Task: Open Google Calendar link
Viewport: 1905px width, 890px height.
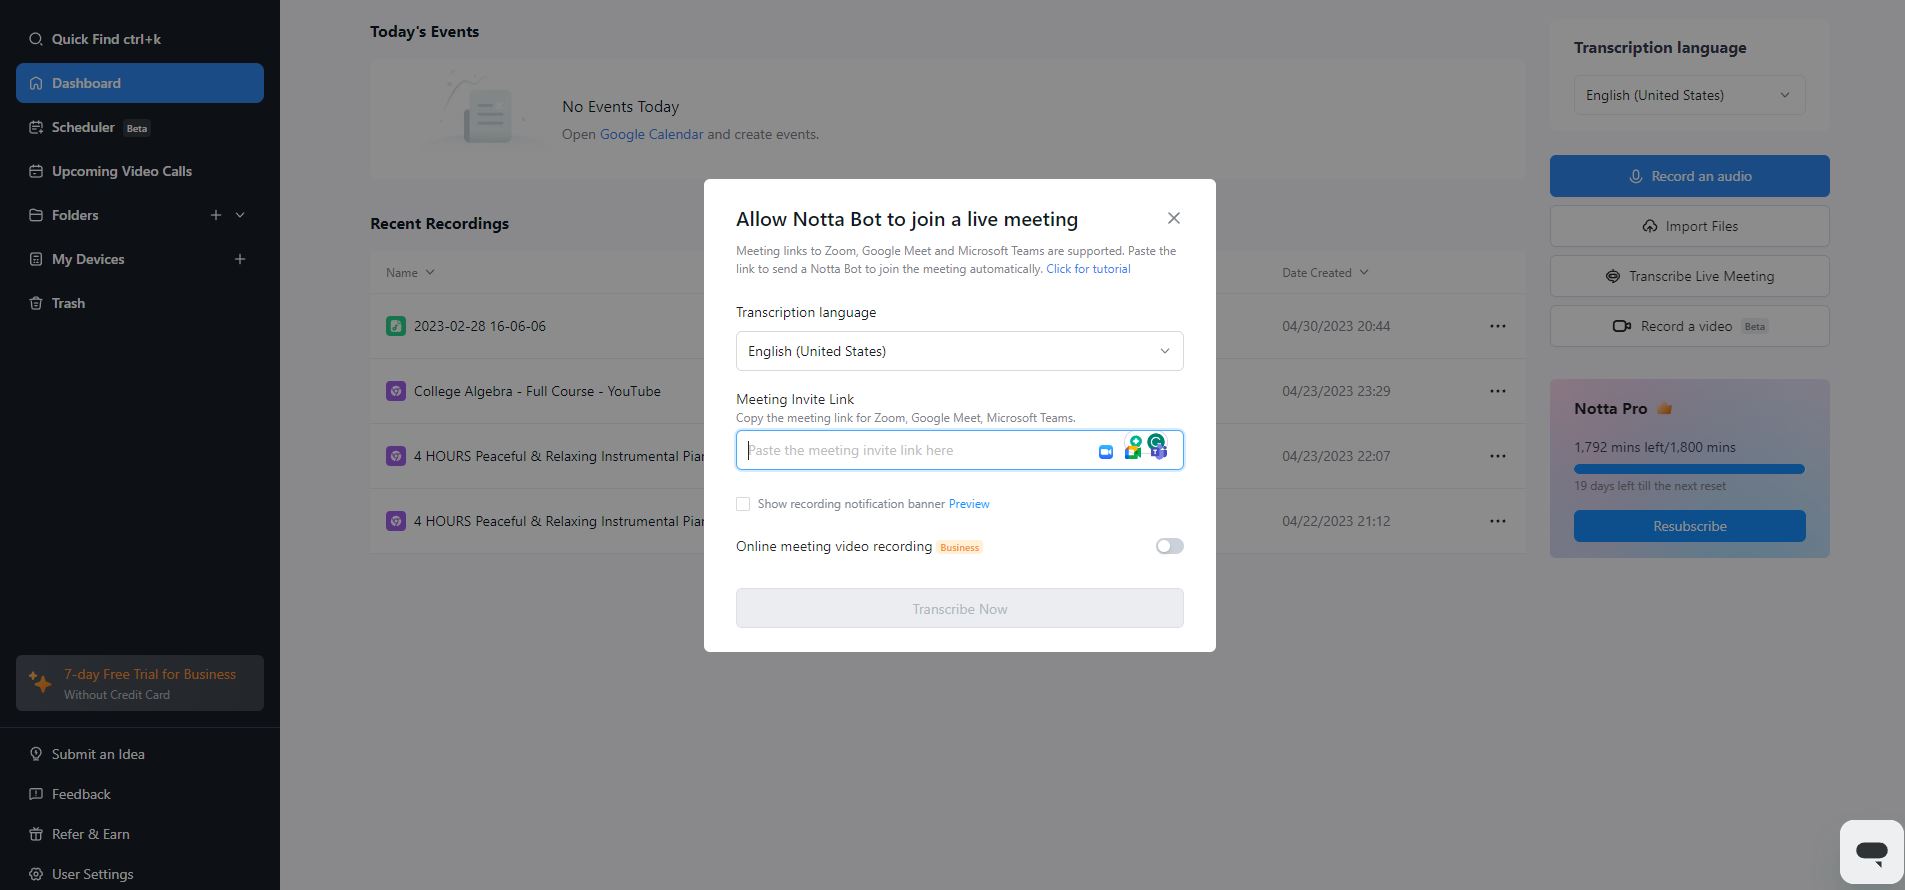Action: pos(651,134)
